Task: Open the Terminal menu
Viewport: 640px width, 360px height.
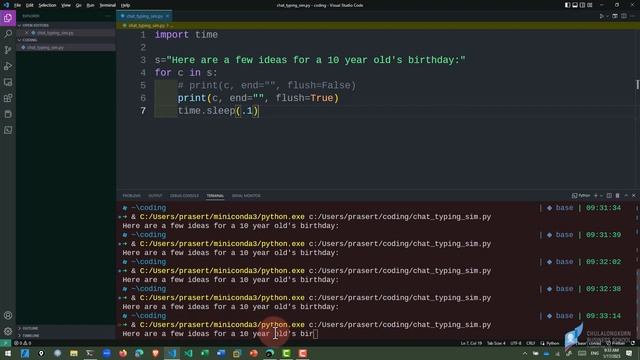Action: 107,5
